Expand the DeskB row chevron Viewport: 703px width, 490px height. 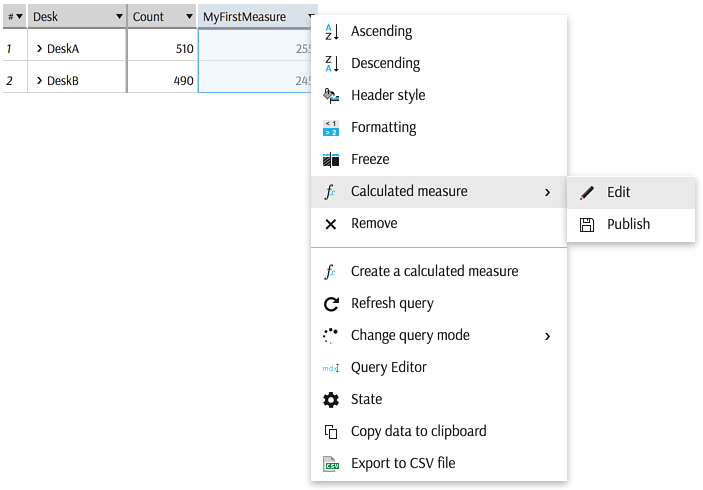coord(39,80)
